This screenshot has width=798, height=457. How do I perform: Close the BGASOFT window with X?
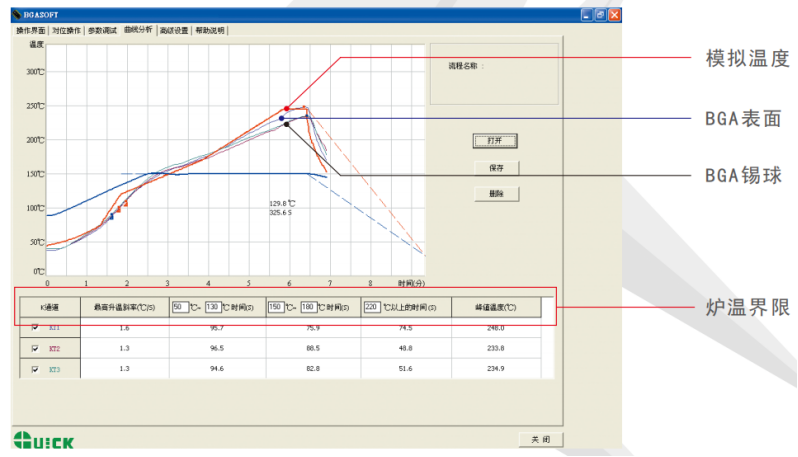click(614, 16)
